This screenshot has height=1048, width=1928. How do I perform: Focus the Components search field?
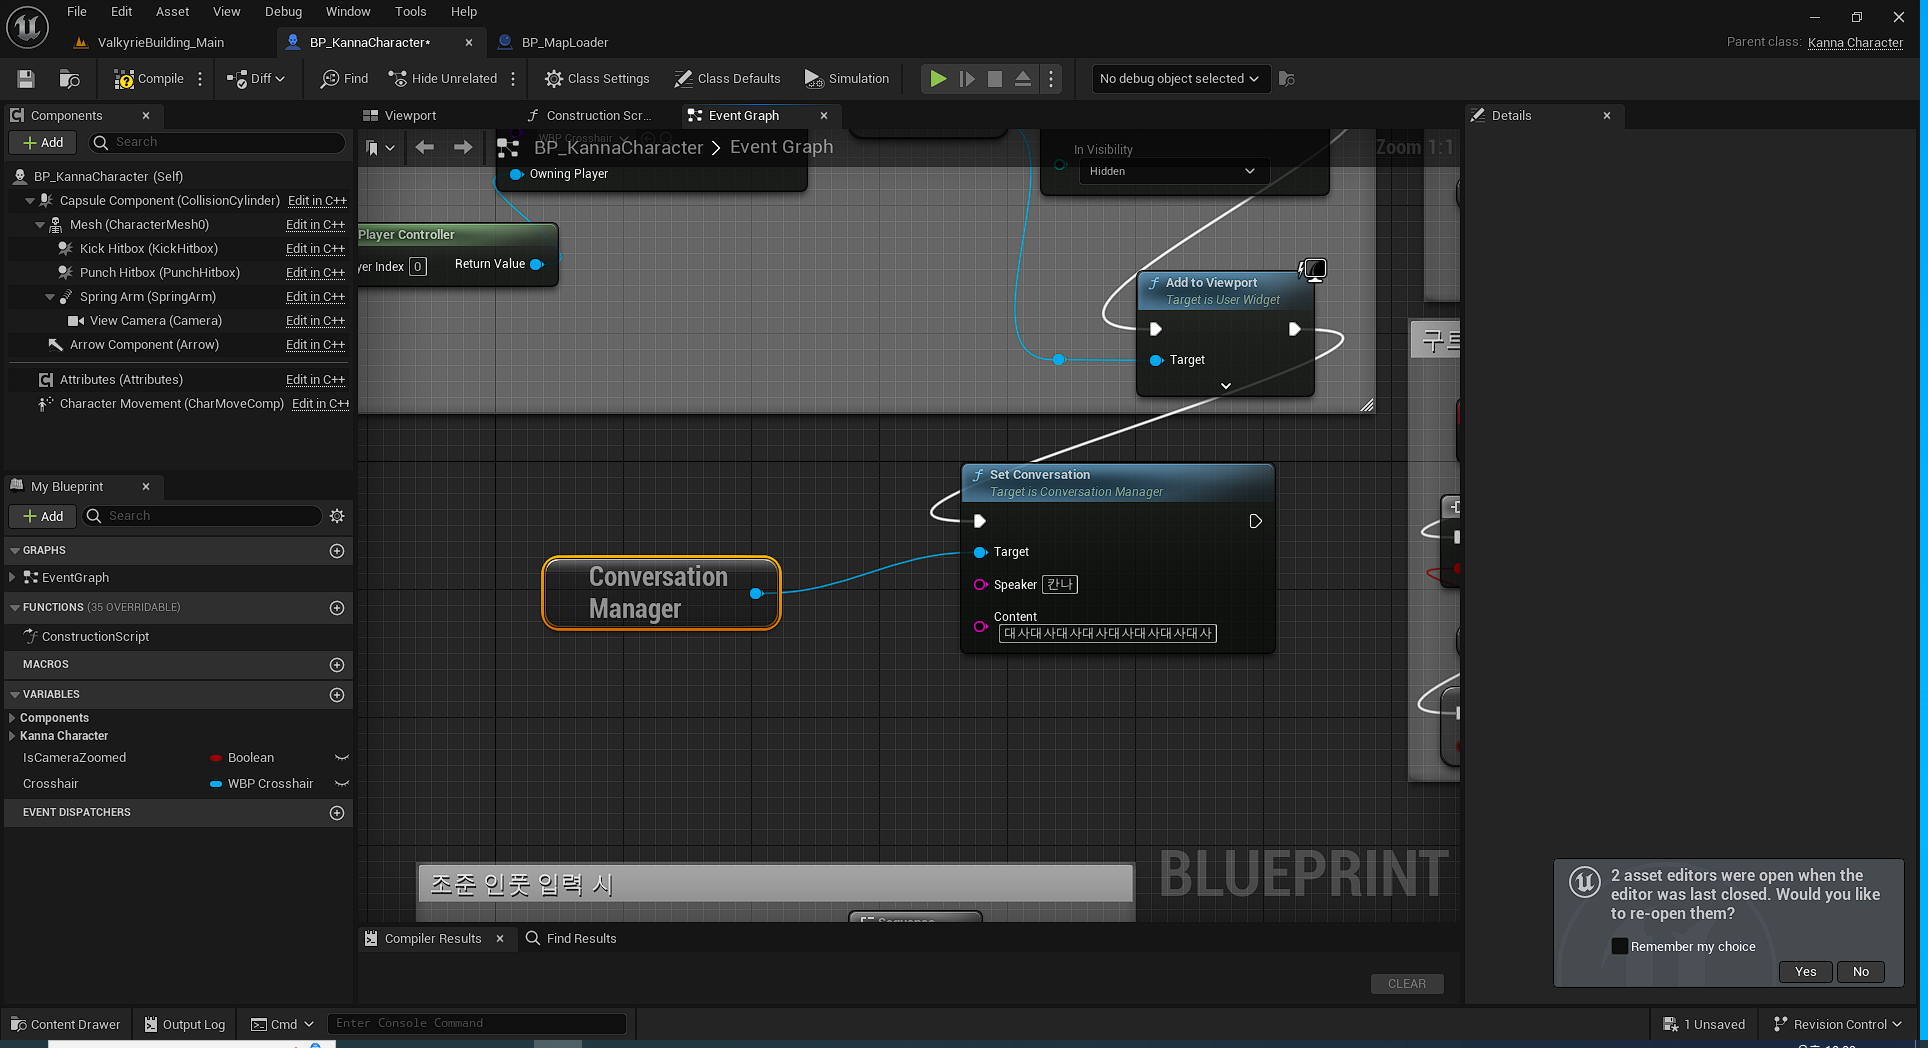pyautogui.click(x=218, y=142)
